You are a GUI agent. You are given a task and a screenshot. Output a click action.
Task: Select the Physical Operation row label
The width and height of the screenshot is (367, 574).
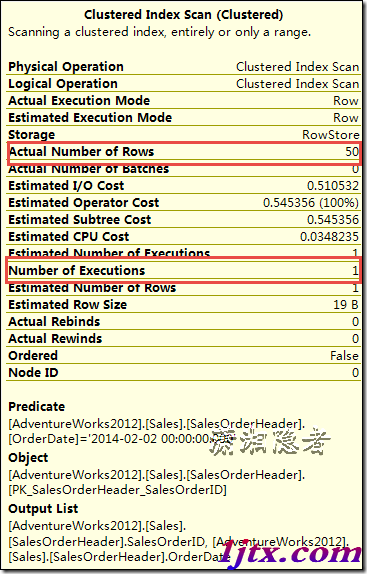click(66, 67)
